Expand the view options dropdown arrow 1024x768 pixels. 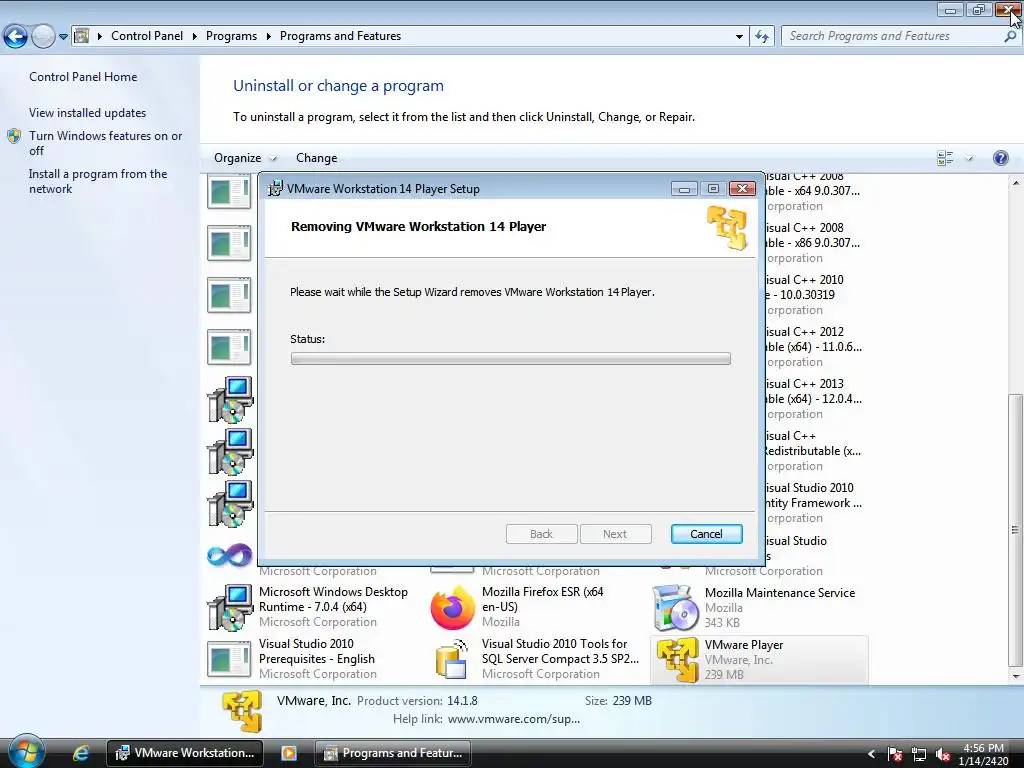point(969,159)
